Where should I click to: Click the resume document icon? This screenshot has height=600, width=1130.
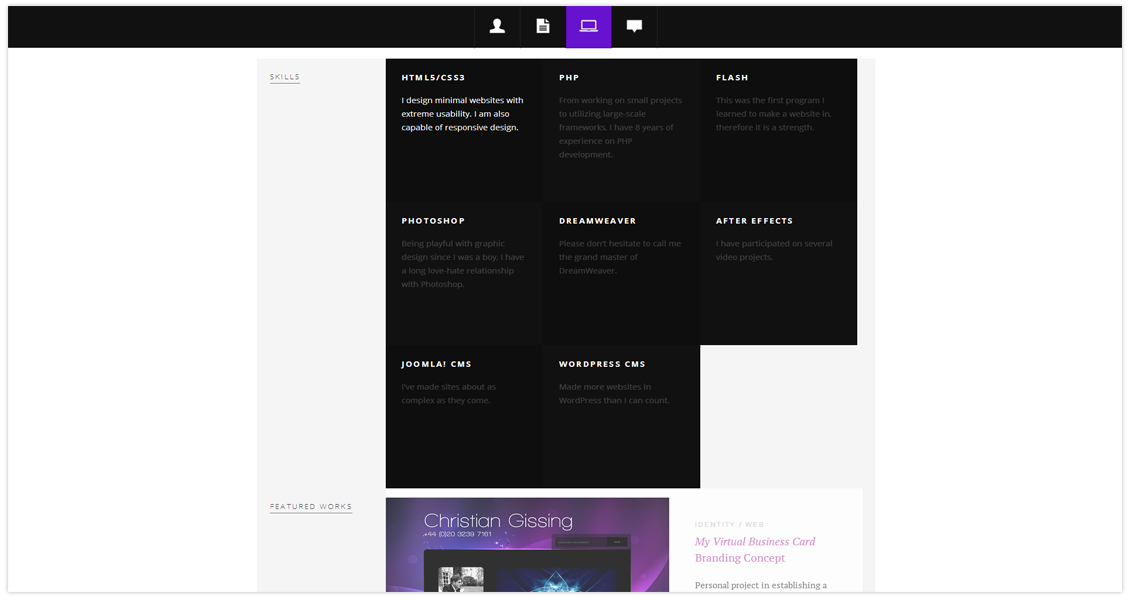click(x=543, y=27)
